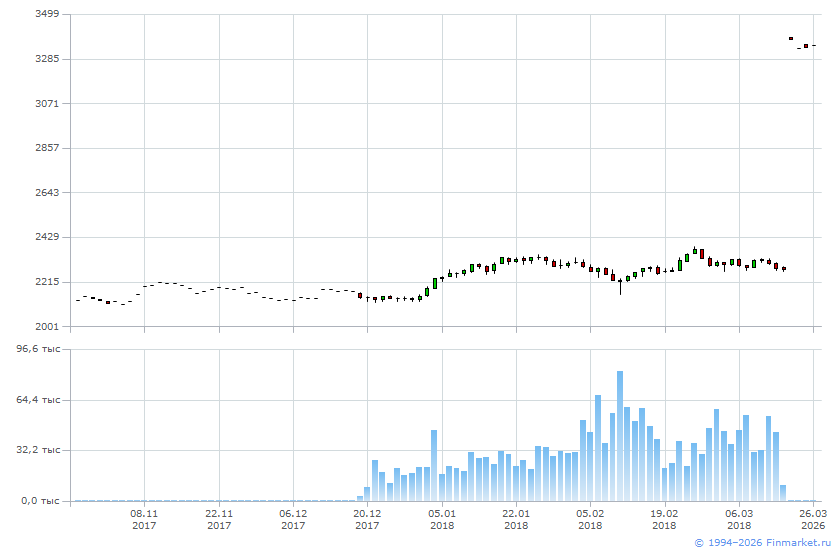Click the 3499 price axis label
The height and width of the screenshot is (550, 840).
[46, 14]
